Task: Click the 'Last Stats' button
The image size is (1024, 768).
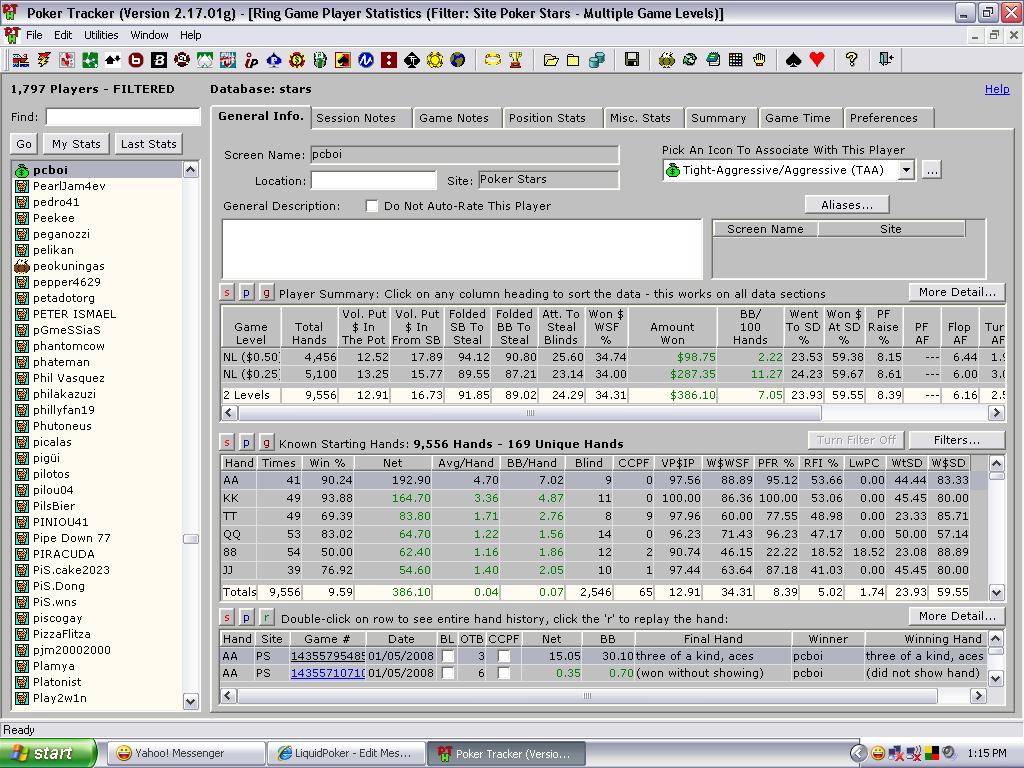Action: click(x=149, y=144)
